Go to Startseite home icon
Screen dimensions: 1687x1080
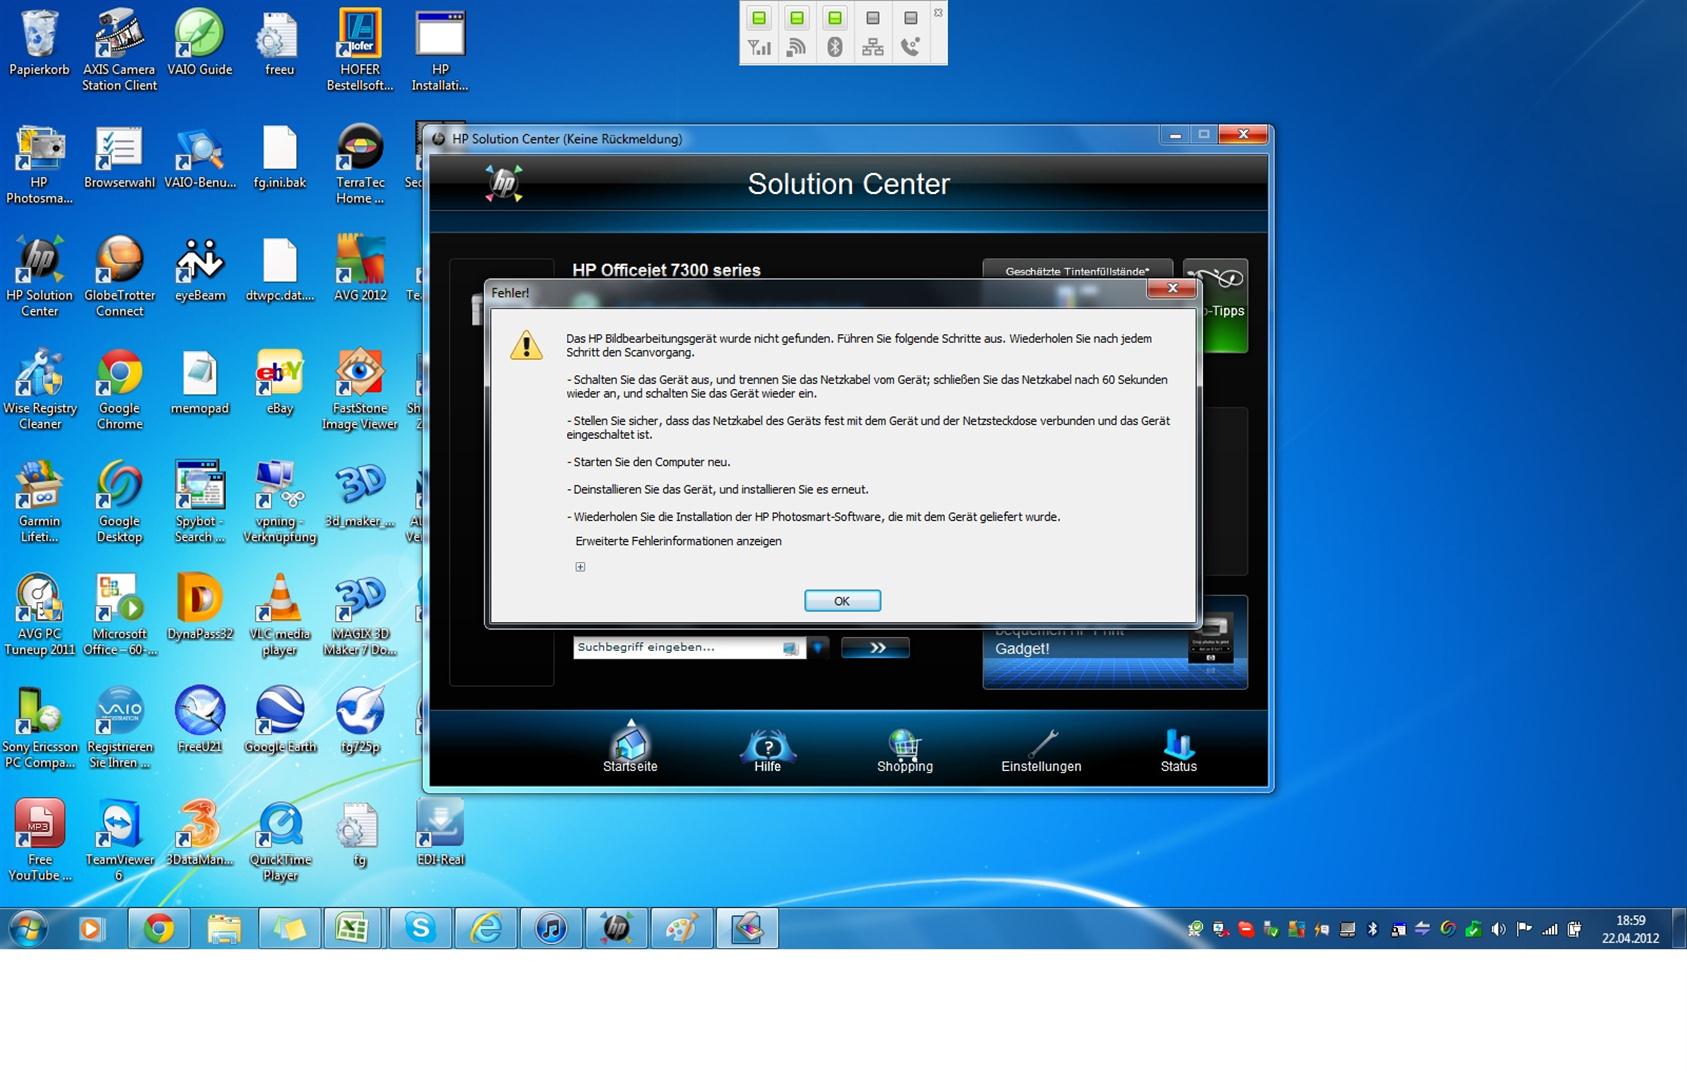point(630,746)
